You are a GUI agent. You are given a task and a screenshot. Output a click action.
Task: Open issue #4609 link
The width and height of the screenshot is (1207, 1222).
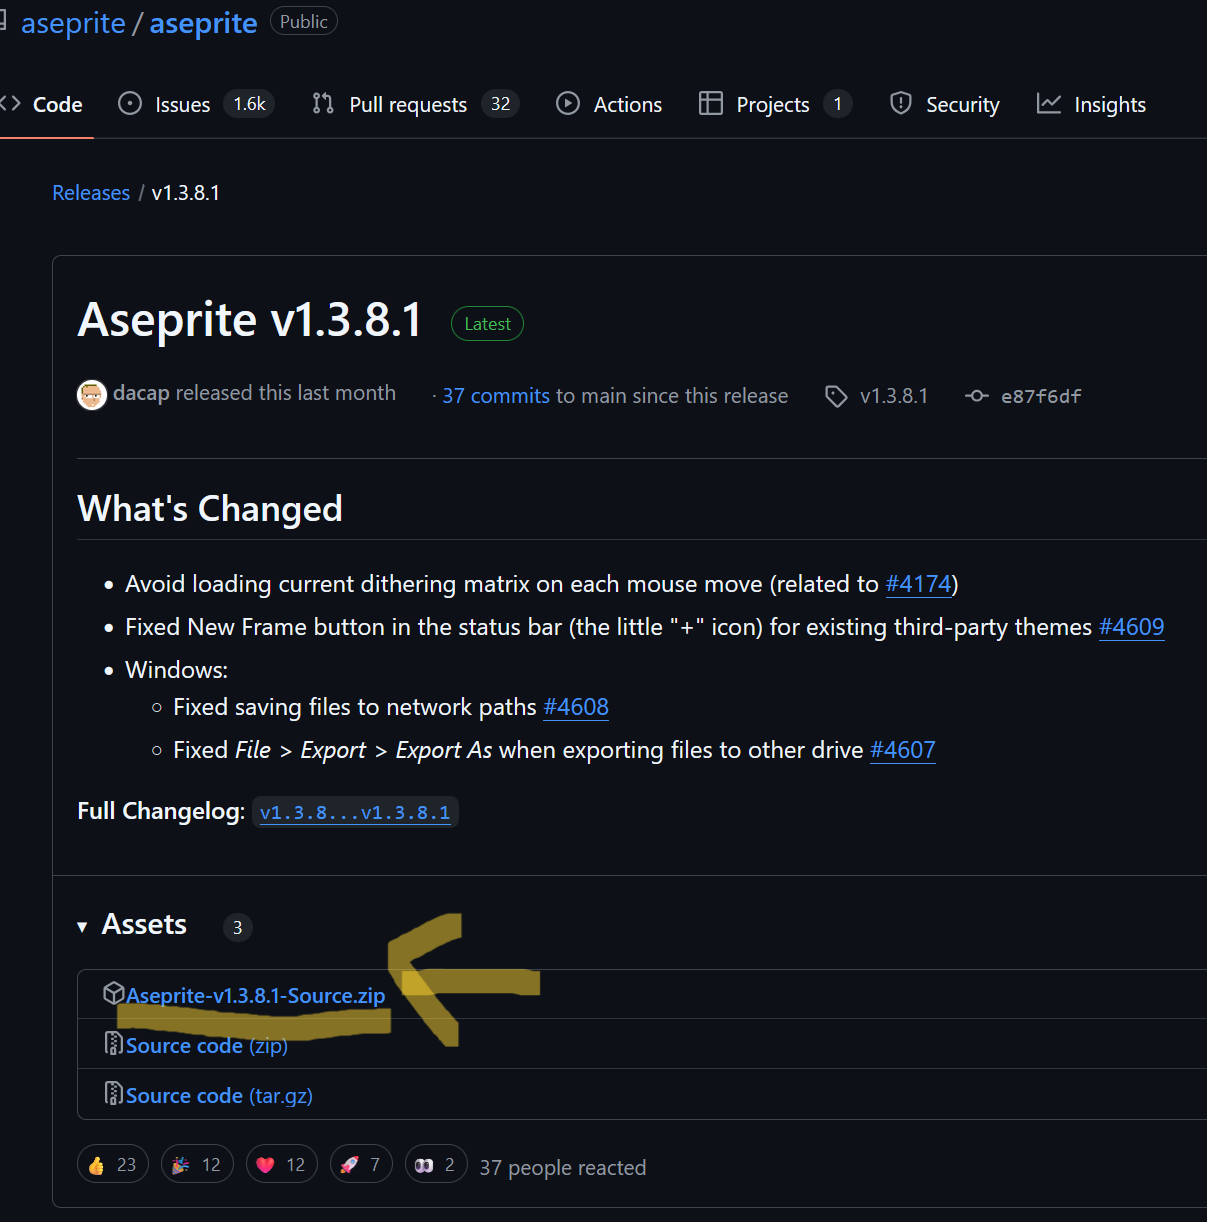[1131, 627]
